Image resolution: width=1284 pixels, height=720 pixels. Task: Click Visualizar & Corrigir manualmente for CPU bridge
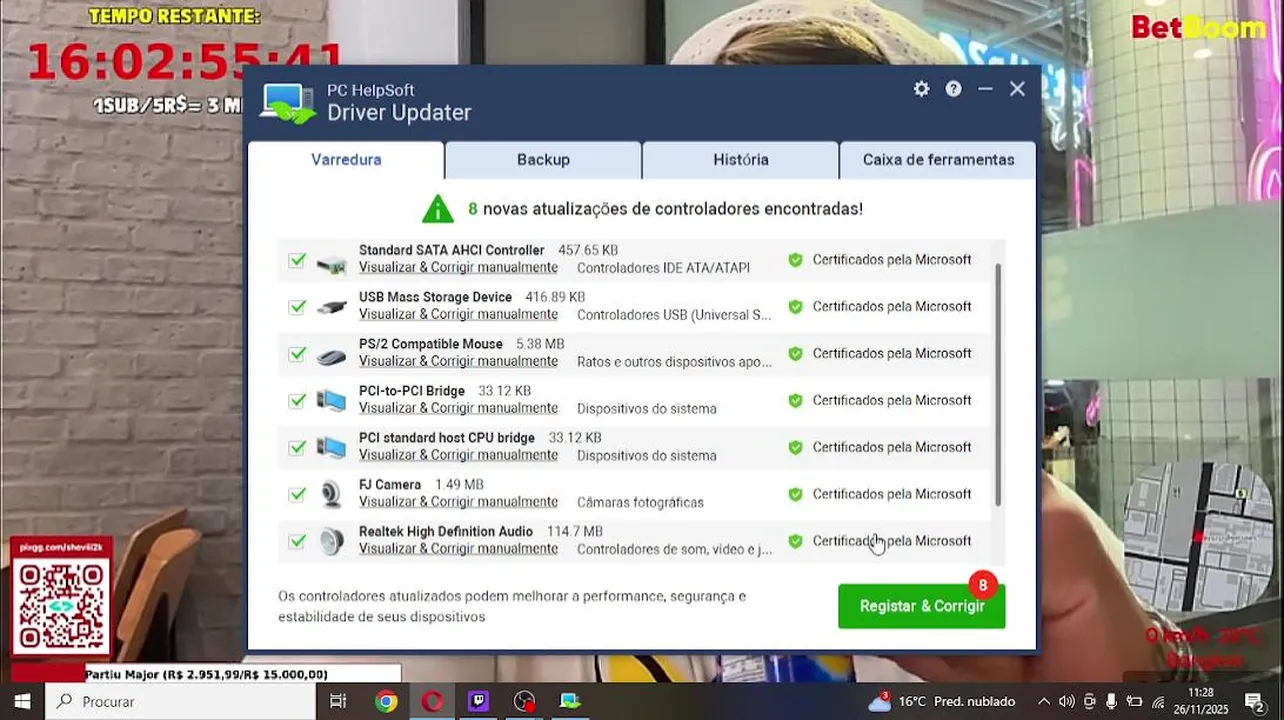(458, 456)
